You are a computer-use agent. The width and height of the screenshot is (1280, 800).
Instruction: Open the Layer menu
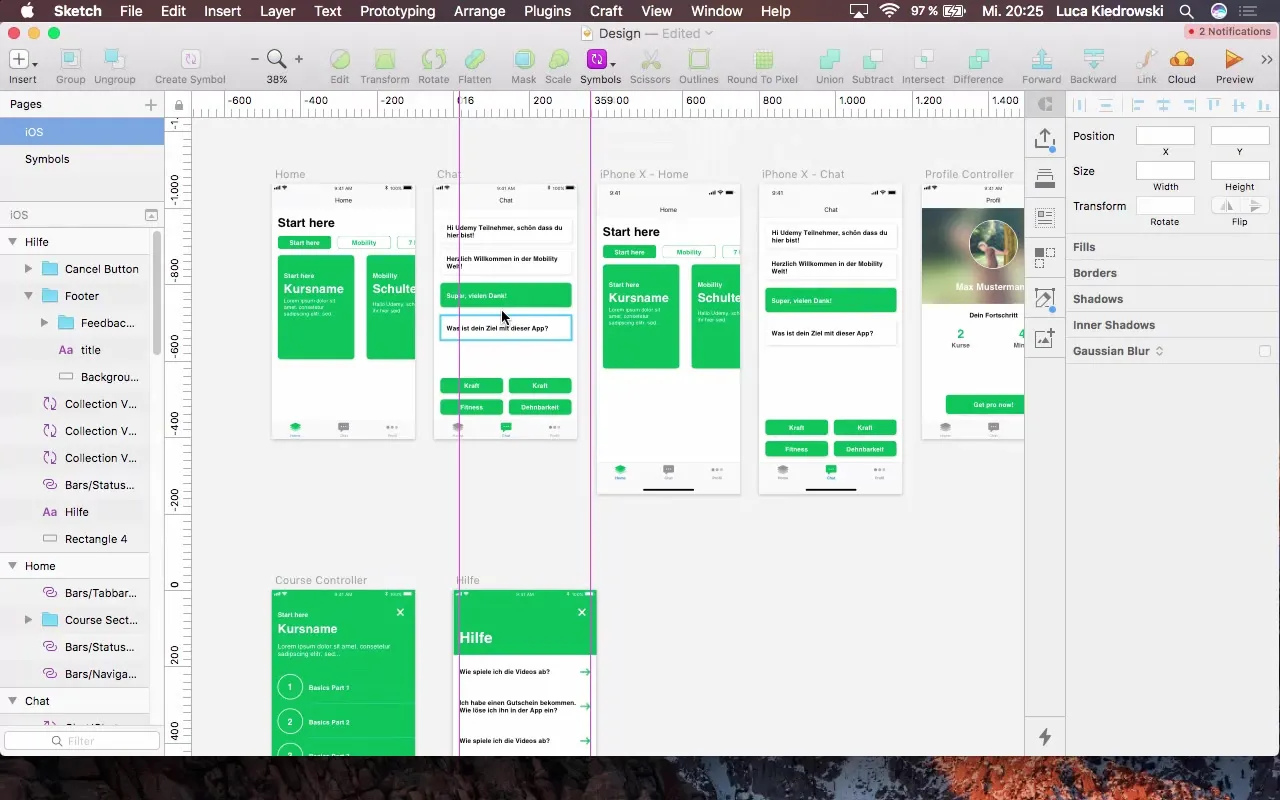(x=277, y=11)
